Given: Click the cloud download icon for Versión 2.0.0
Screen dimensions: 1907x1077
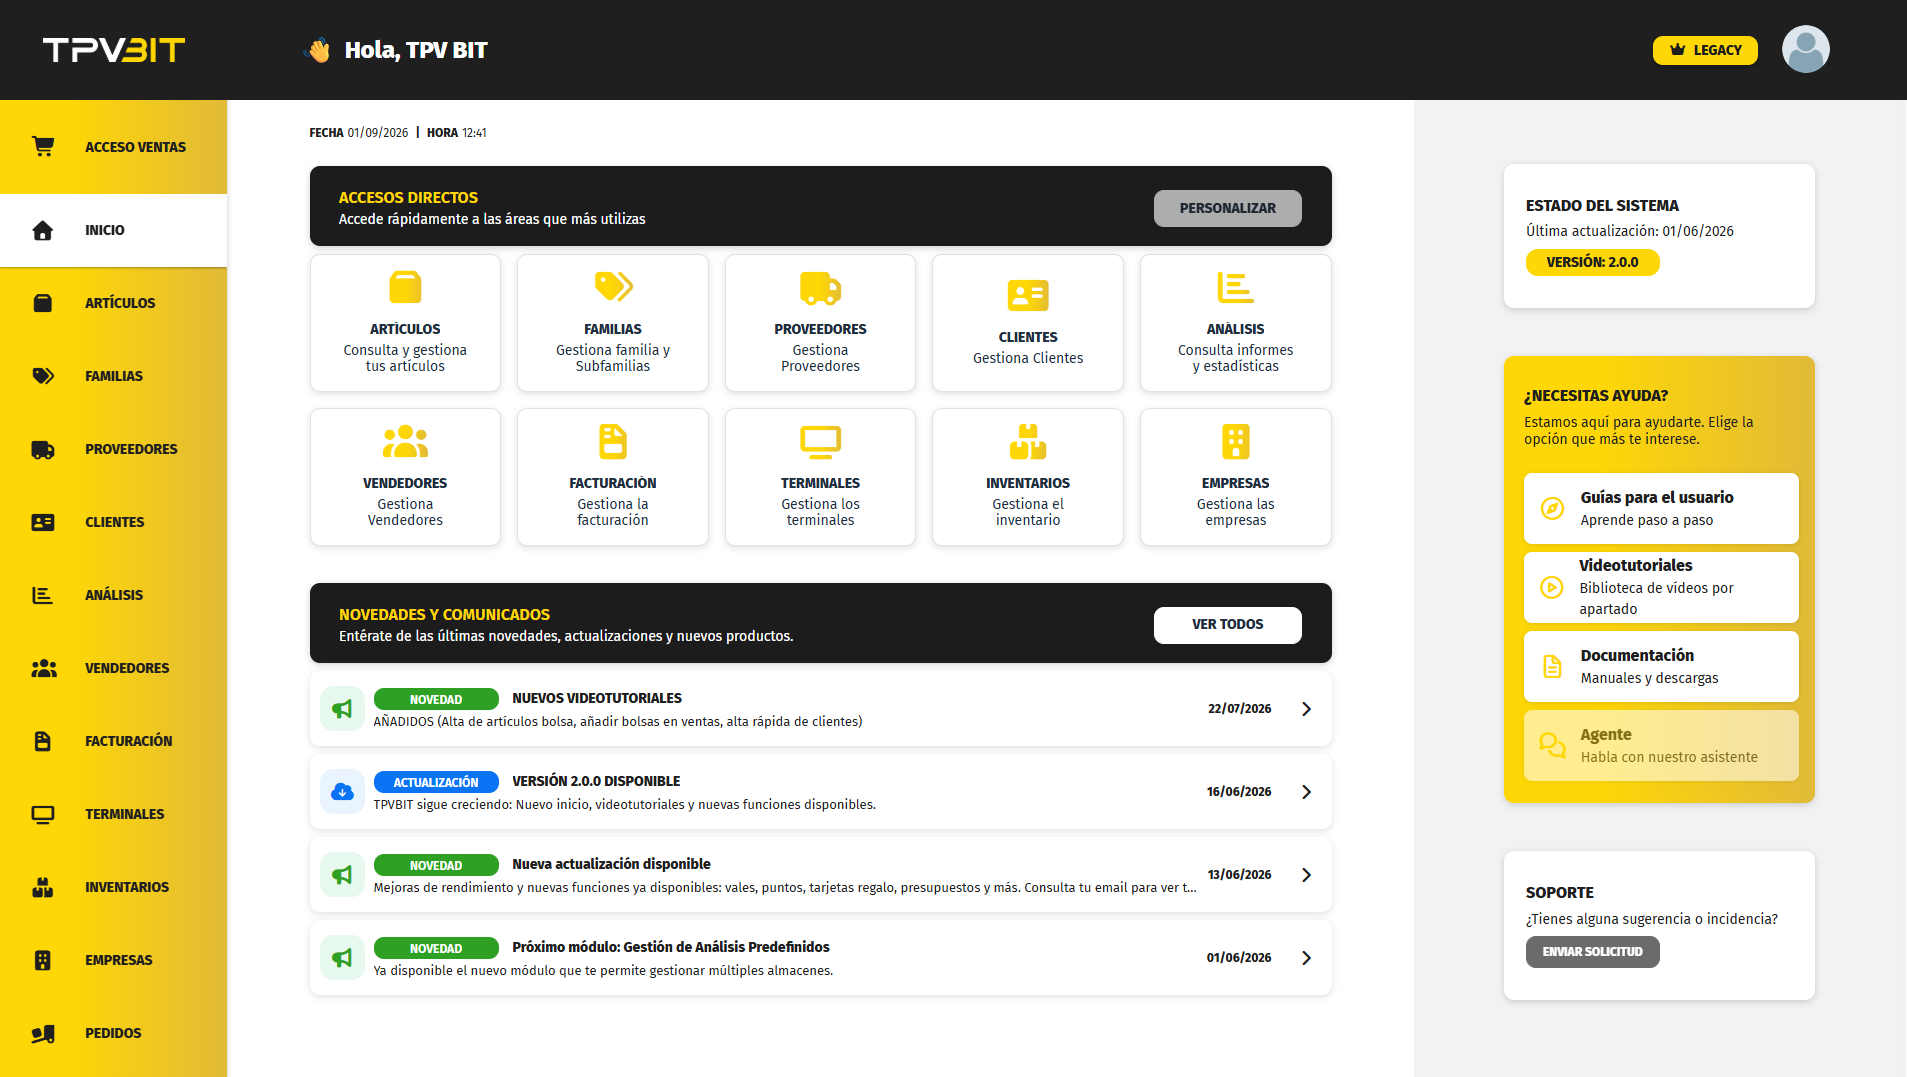Looking at the screenshot, I should (x=342, y=792).
